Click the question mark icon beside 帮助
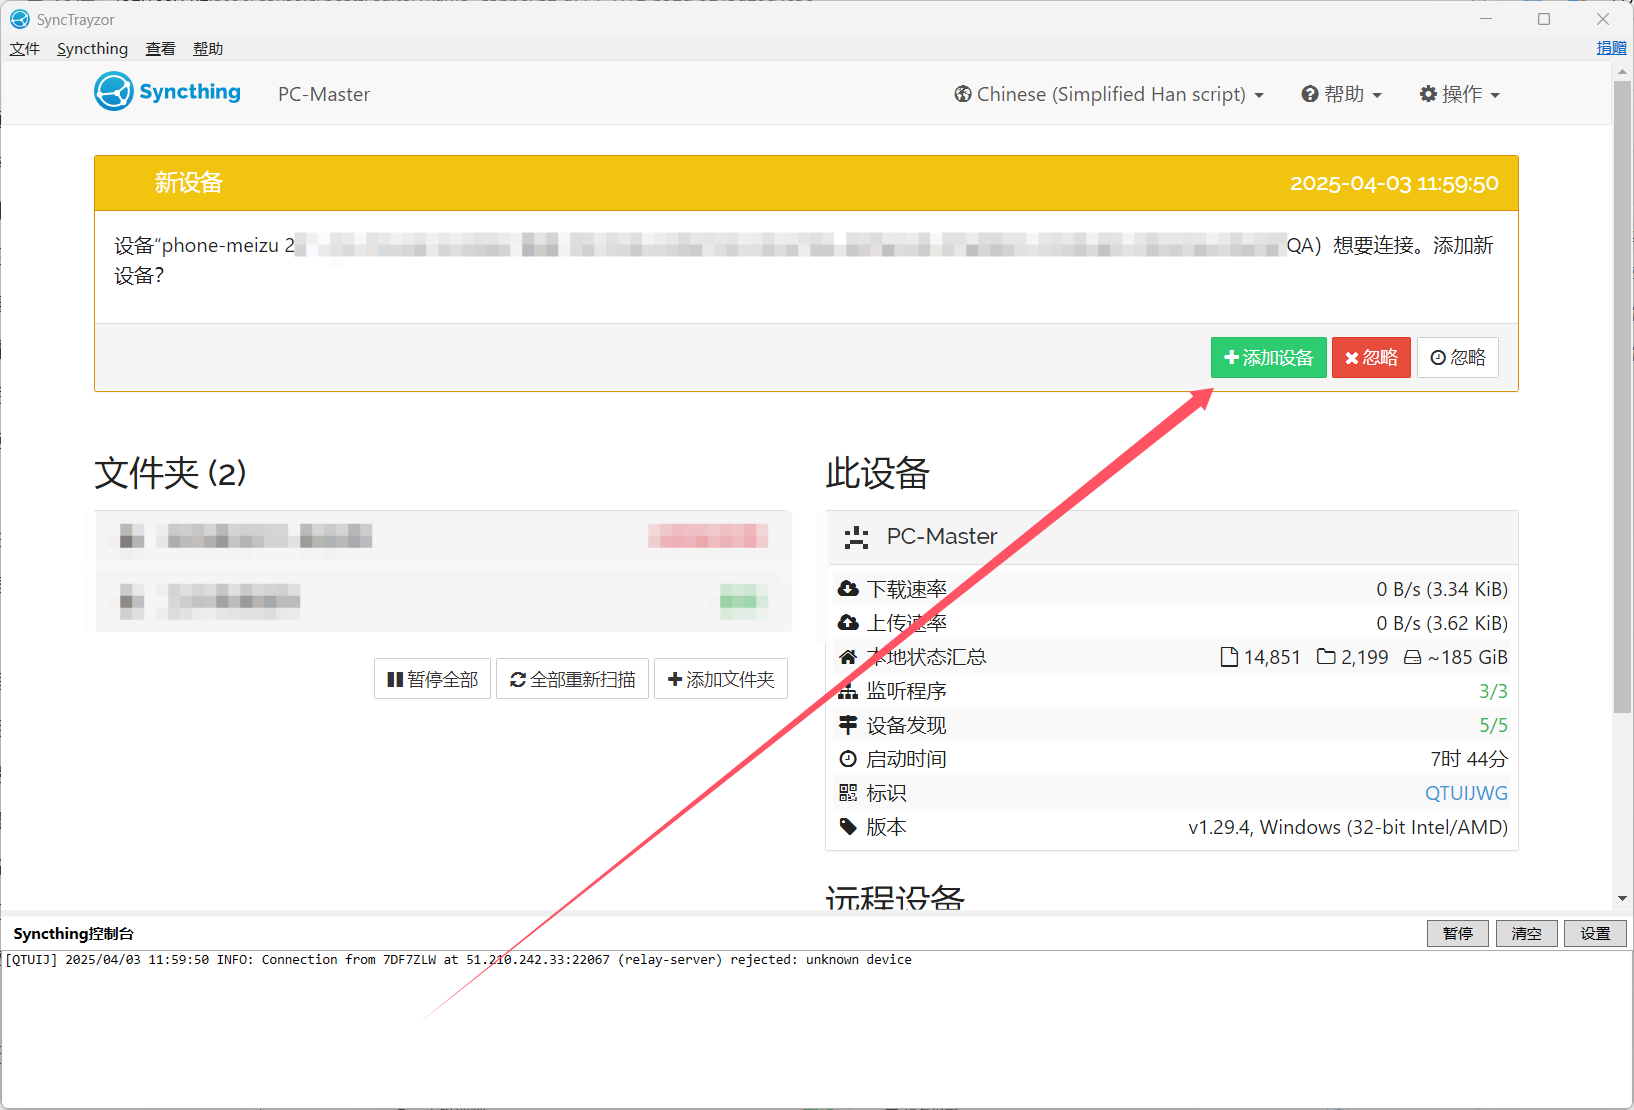The height and width of the screenshot is (1110, 1634). [x=1310, y=94]
